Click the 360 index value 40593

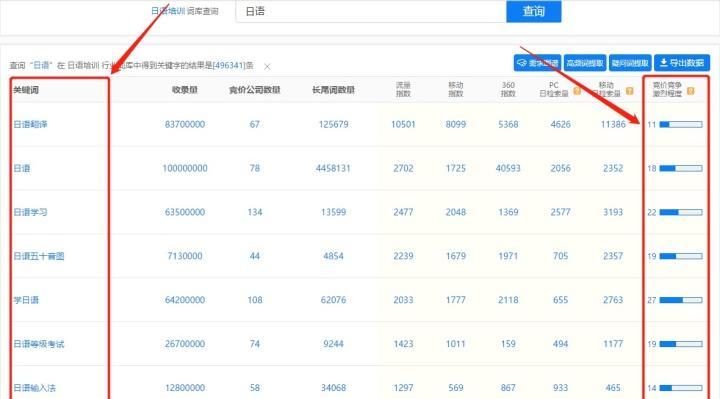[x=508, y=169]
